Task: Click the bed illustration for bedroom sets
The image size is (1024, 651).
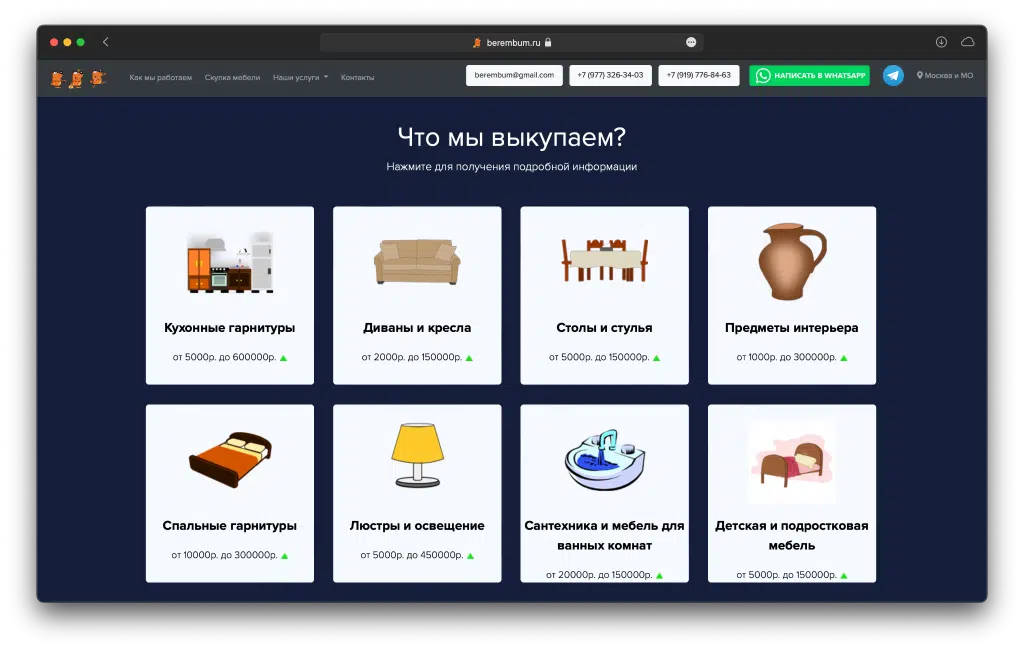Action: click(230, 460)
